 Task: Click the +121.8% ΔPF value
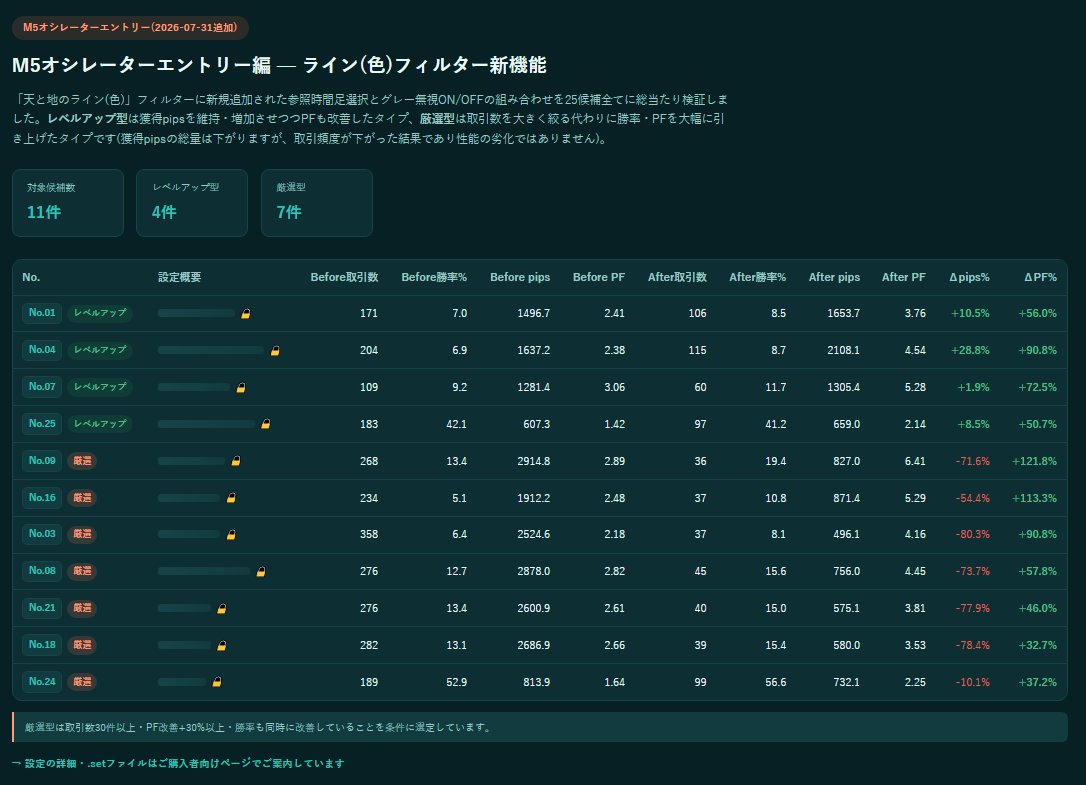click(x=1034, y=461)
